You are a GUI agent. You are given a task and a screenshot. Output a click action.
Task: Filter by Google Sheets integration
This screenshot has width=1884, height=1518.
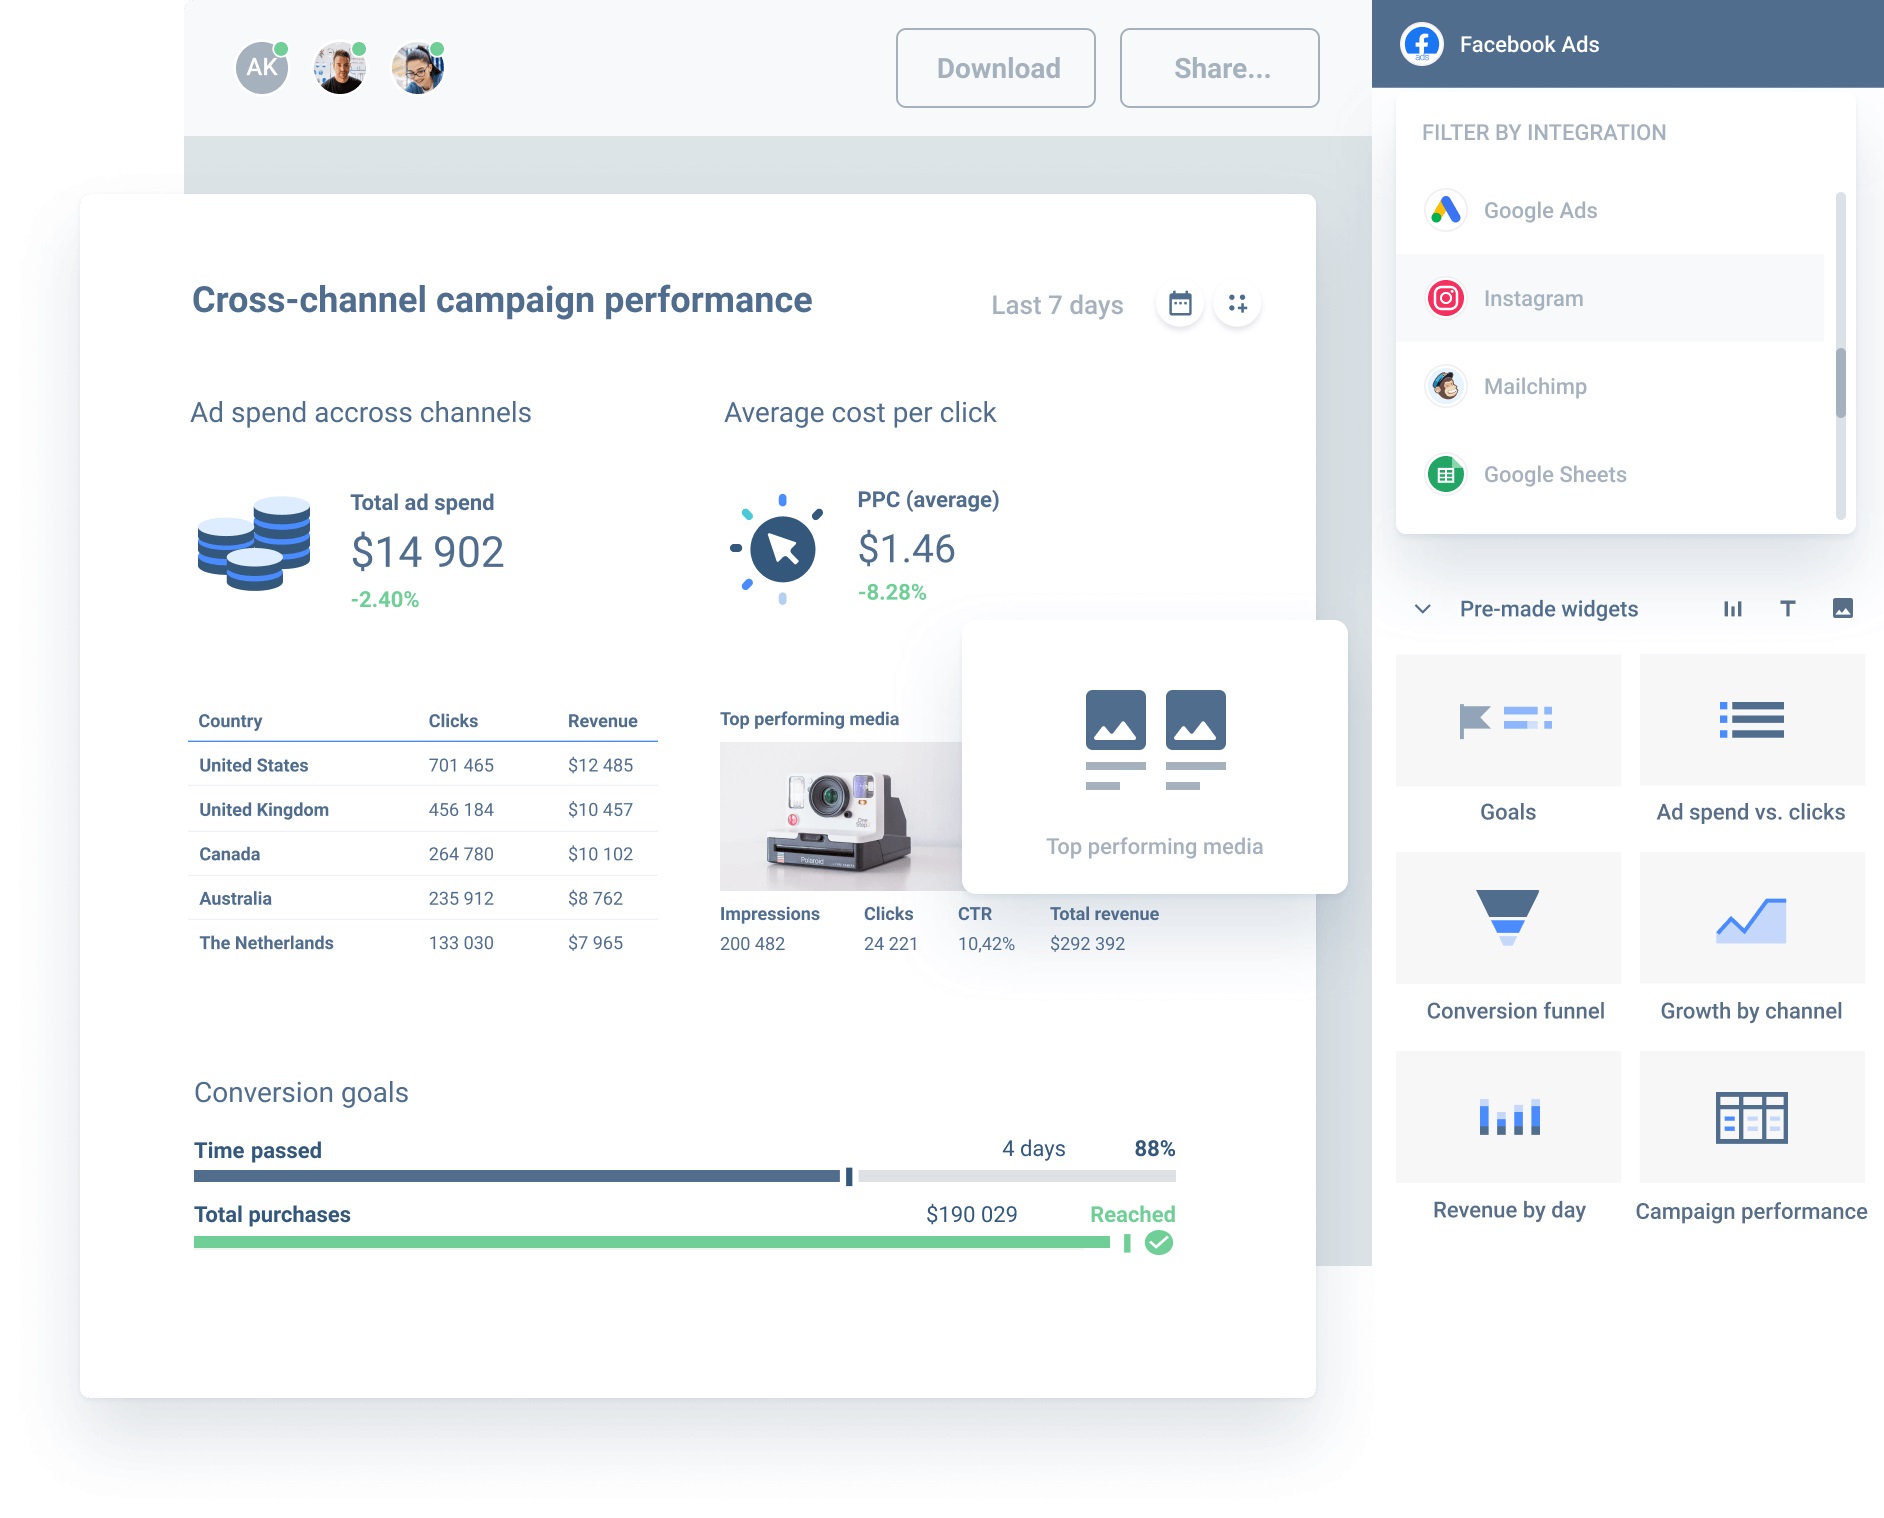pyautogui.click(x=1610, y=474)
